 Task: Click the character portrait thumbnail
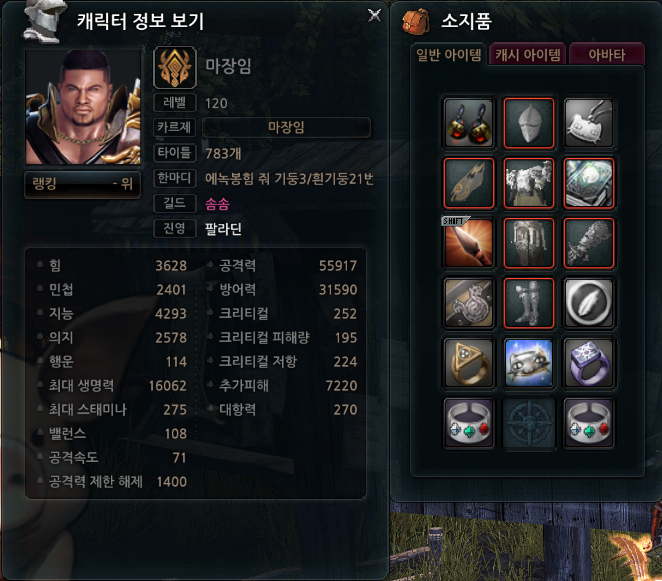coord(83,107)
